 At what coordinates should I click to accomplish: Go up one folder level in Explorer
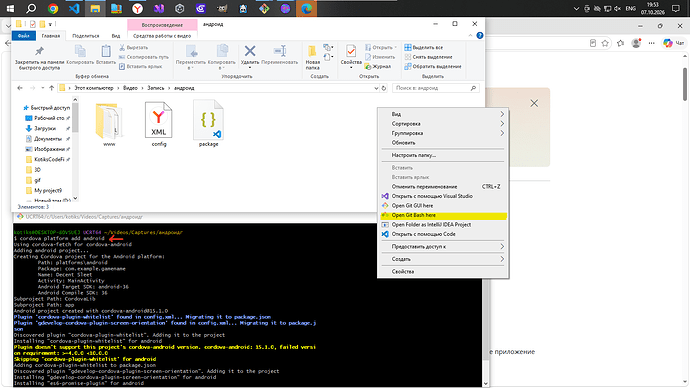click(x=51, y=88)
